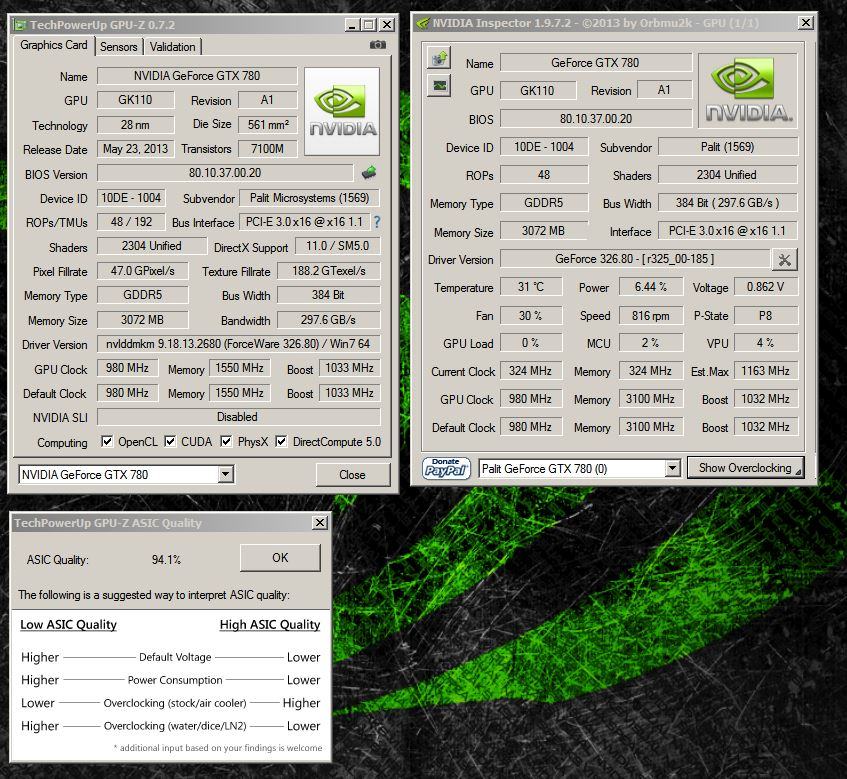
Task: Click the GPU-Z BIOS Version field 80.10.37.00.20
Action: pos(225,173)
